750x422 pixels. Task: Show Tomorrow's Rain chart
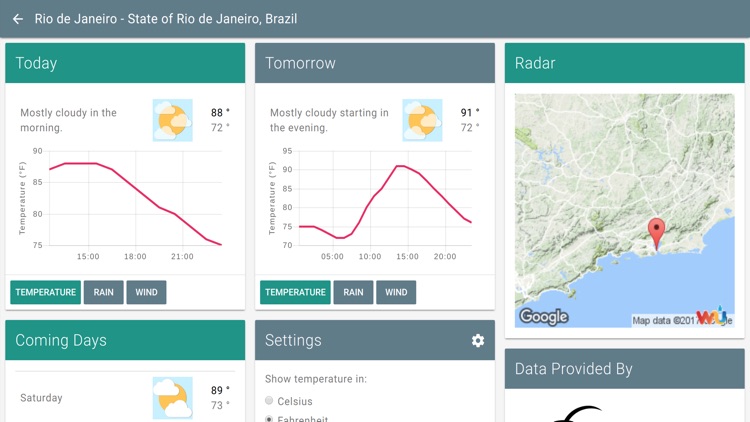[x=353, y=292]
